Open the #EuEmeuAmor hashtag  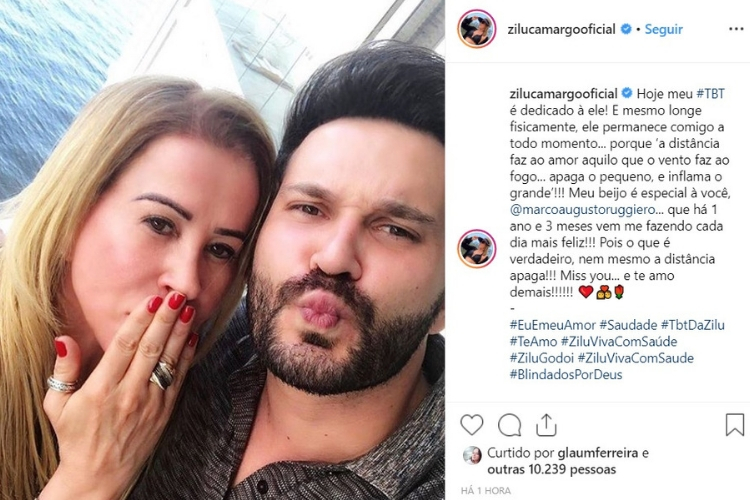point(552,325)
